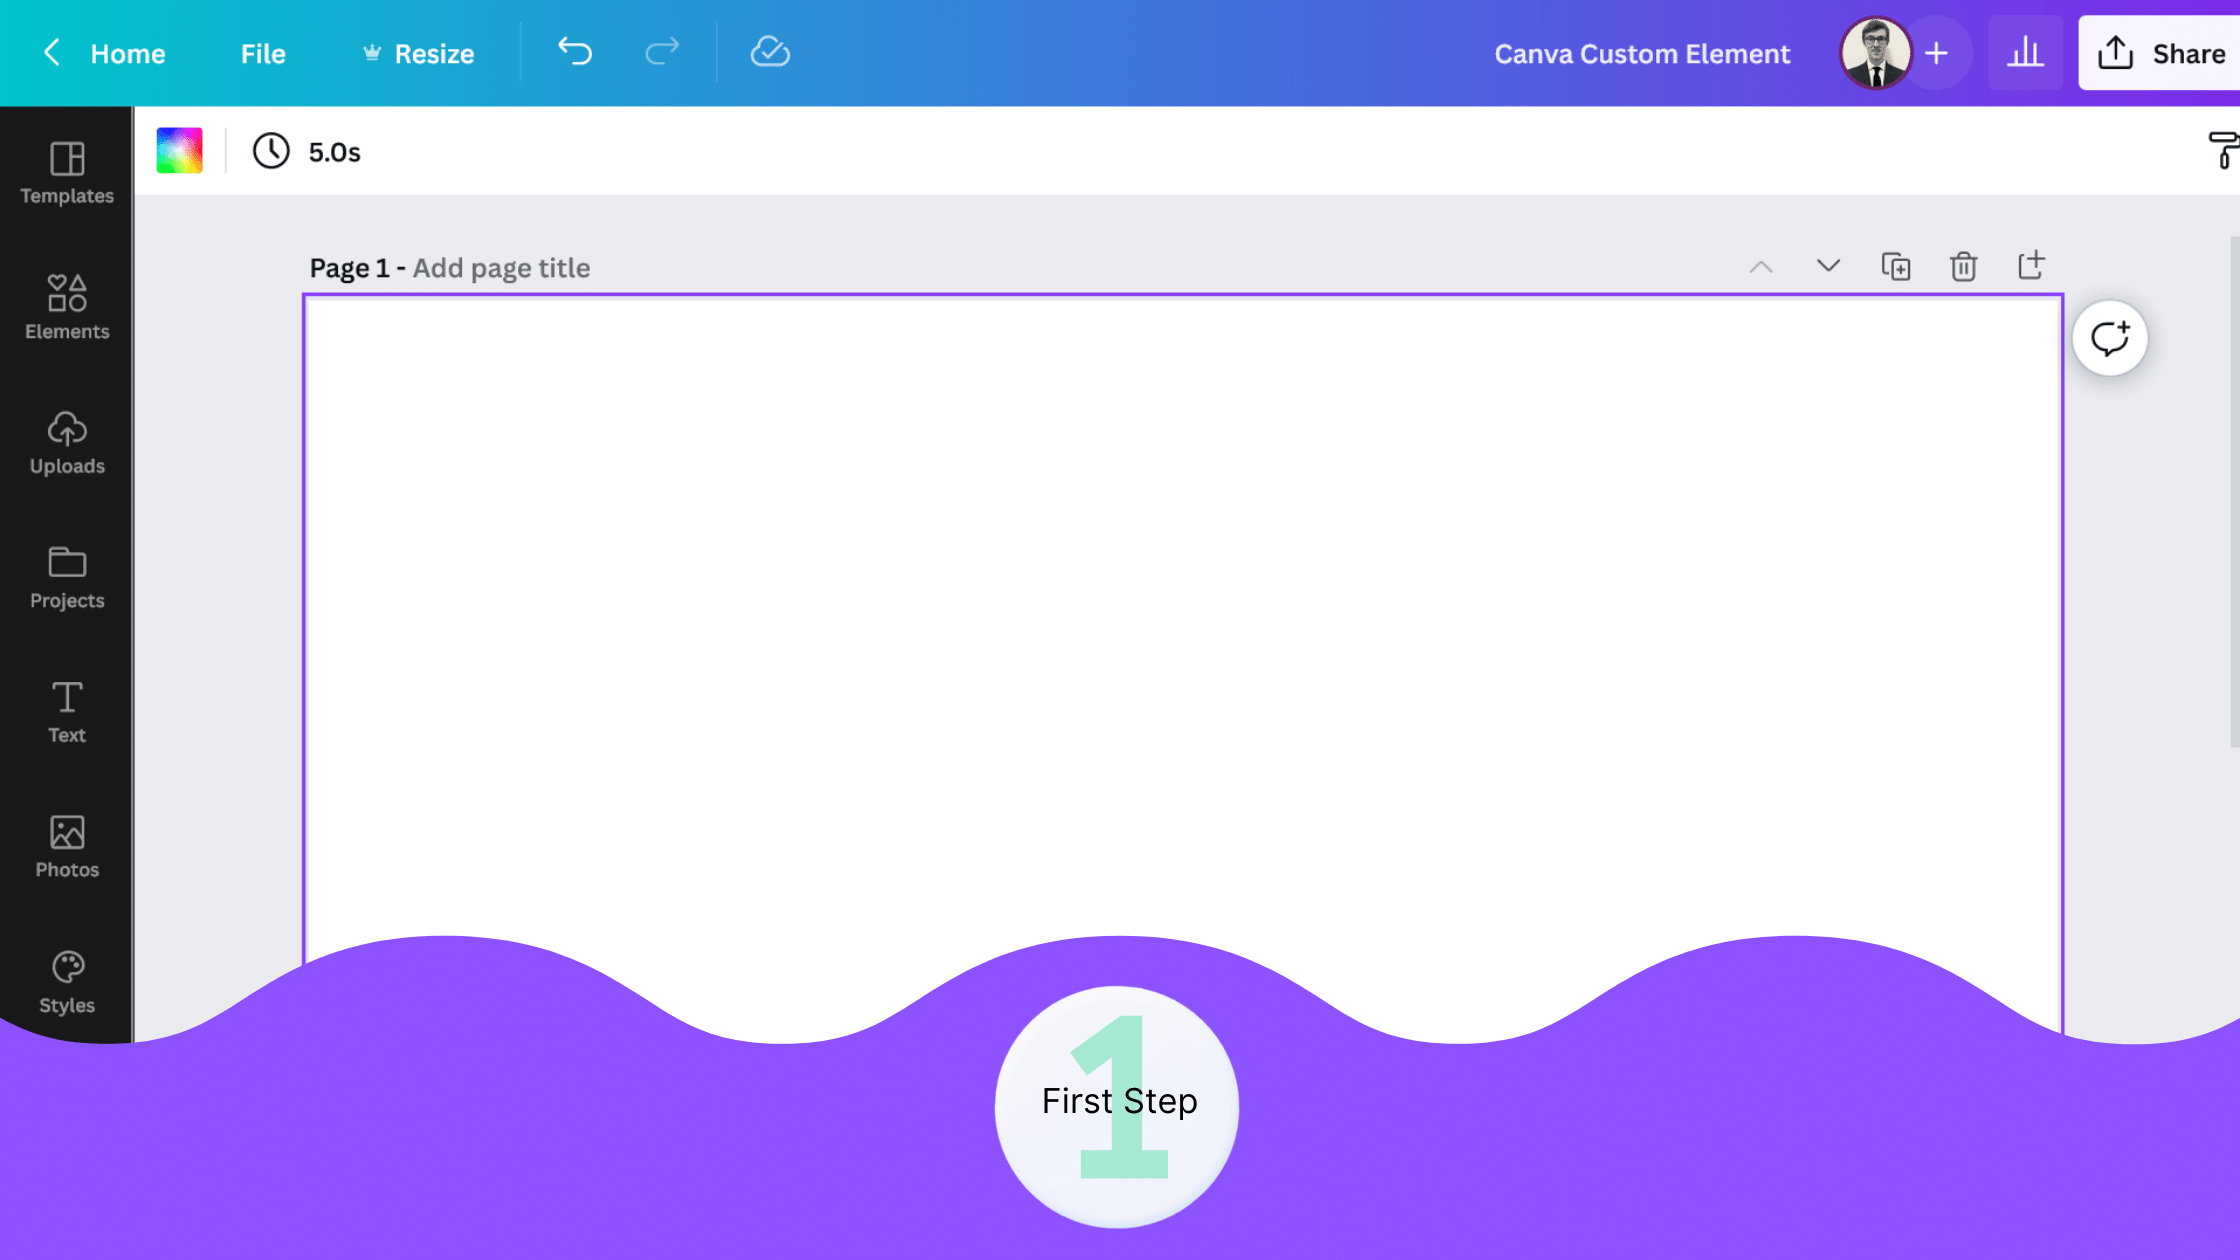Select the Text tool in sidebar
Screen dimensions: 2240x1260
67,711
